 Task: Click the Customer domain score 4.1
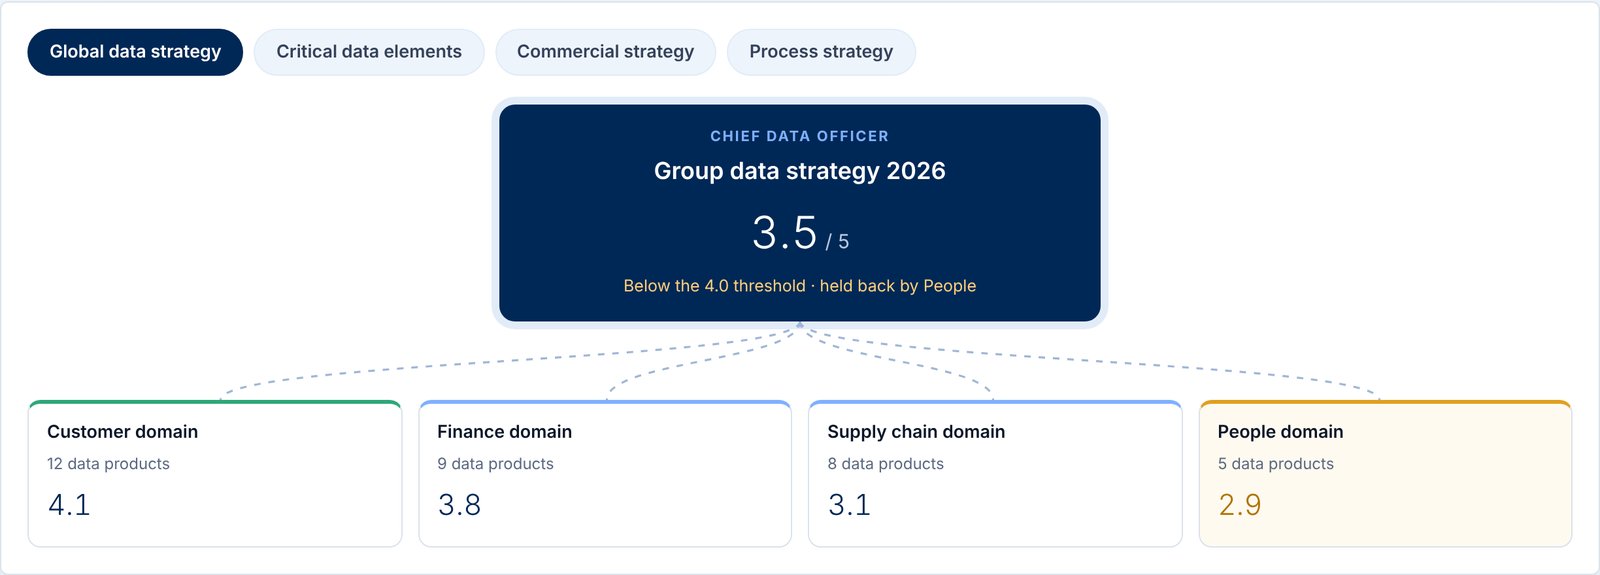[x=69, y=505]
